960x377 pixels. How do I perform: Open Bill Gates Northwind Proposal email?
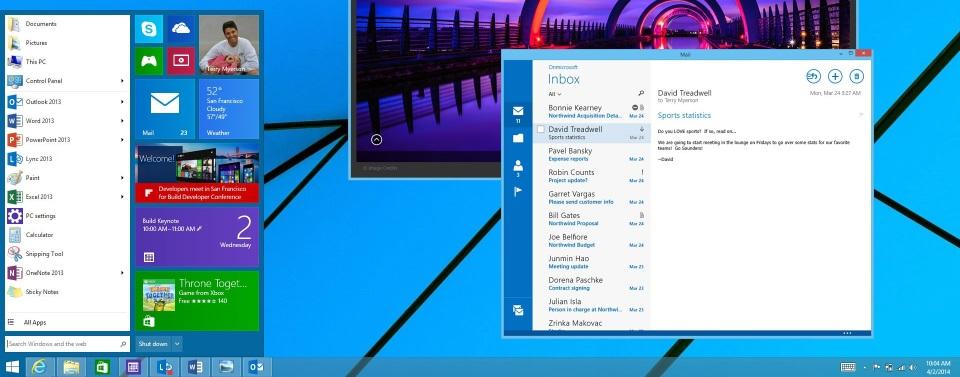pyautogui.click(x=591, y=219)
